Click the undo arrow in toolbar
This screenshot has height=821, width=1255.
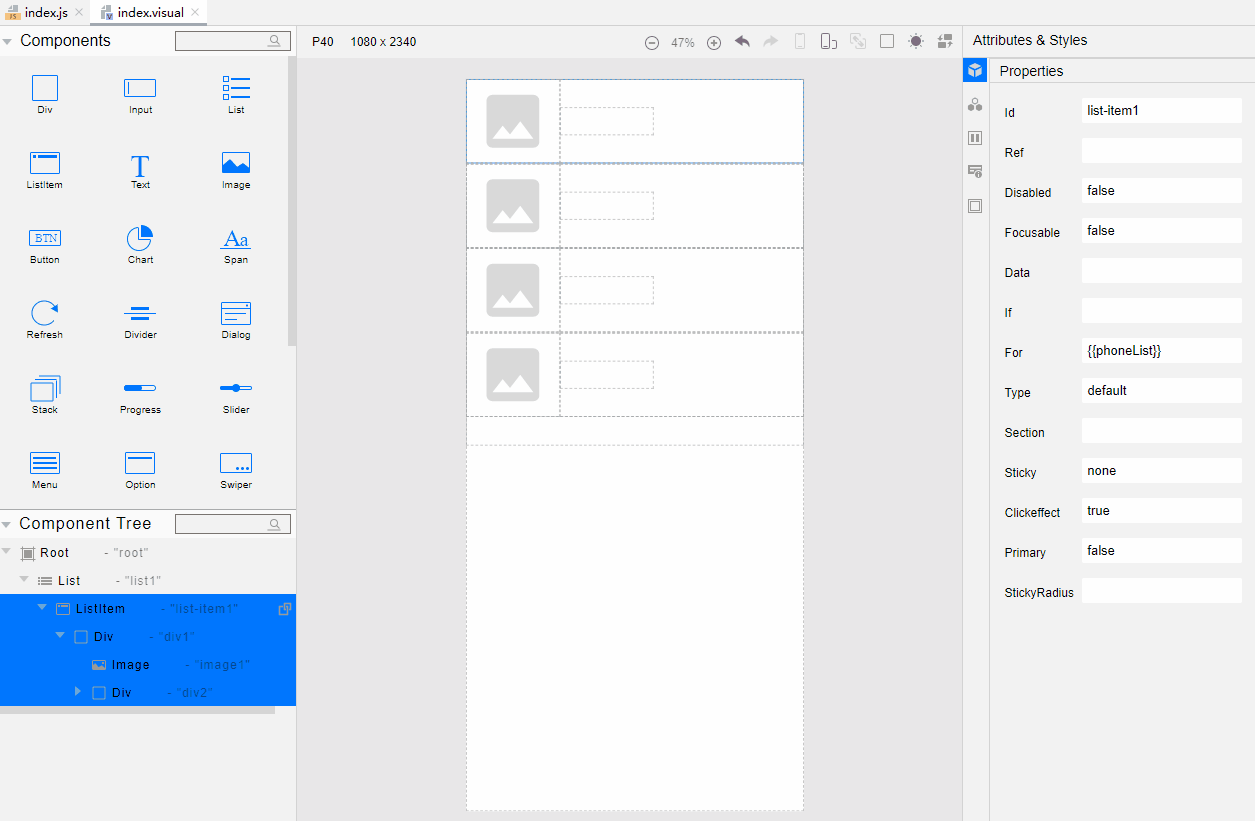pos(742,42)
